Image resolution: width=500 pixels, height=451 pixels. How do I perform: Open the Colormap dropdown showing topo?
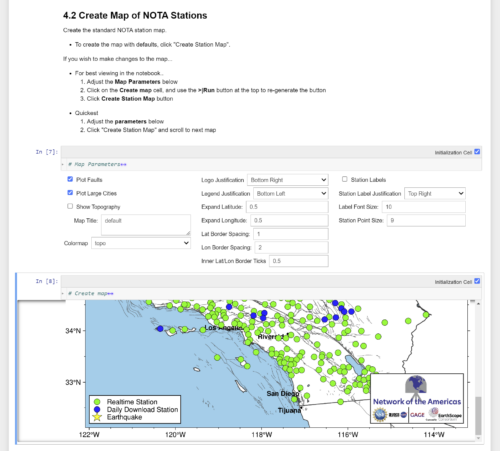coord(141,243)
